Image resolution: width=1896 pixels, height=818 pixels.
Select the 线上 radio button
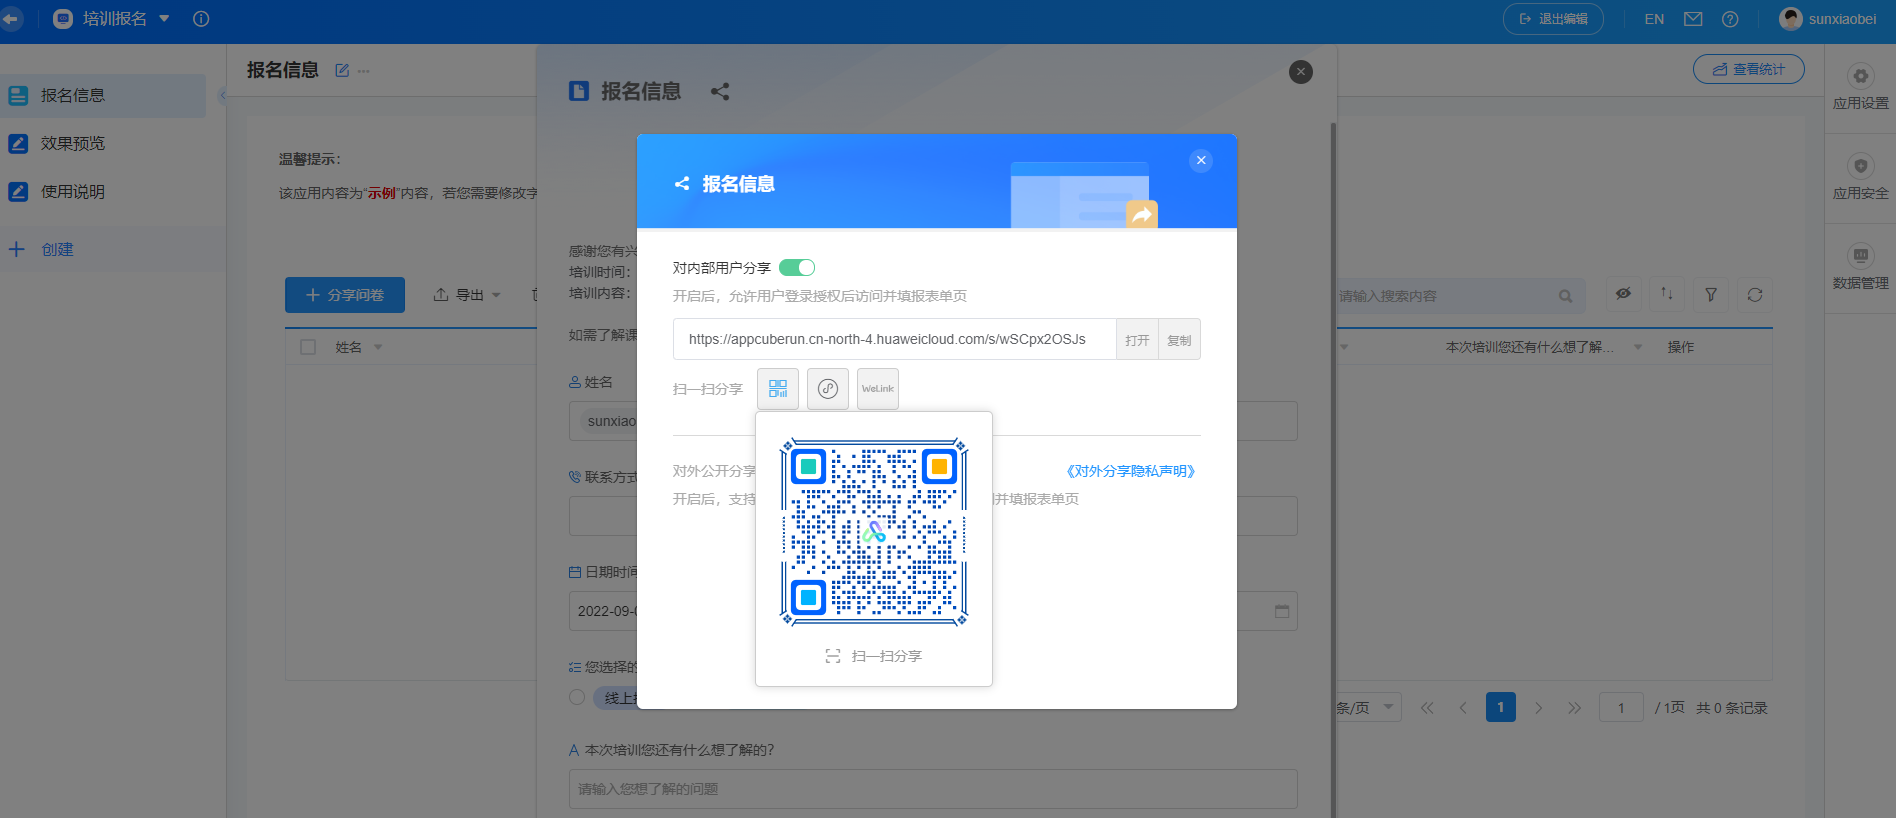(577, 697)
